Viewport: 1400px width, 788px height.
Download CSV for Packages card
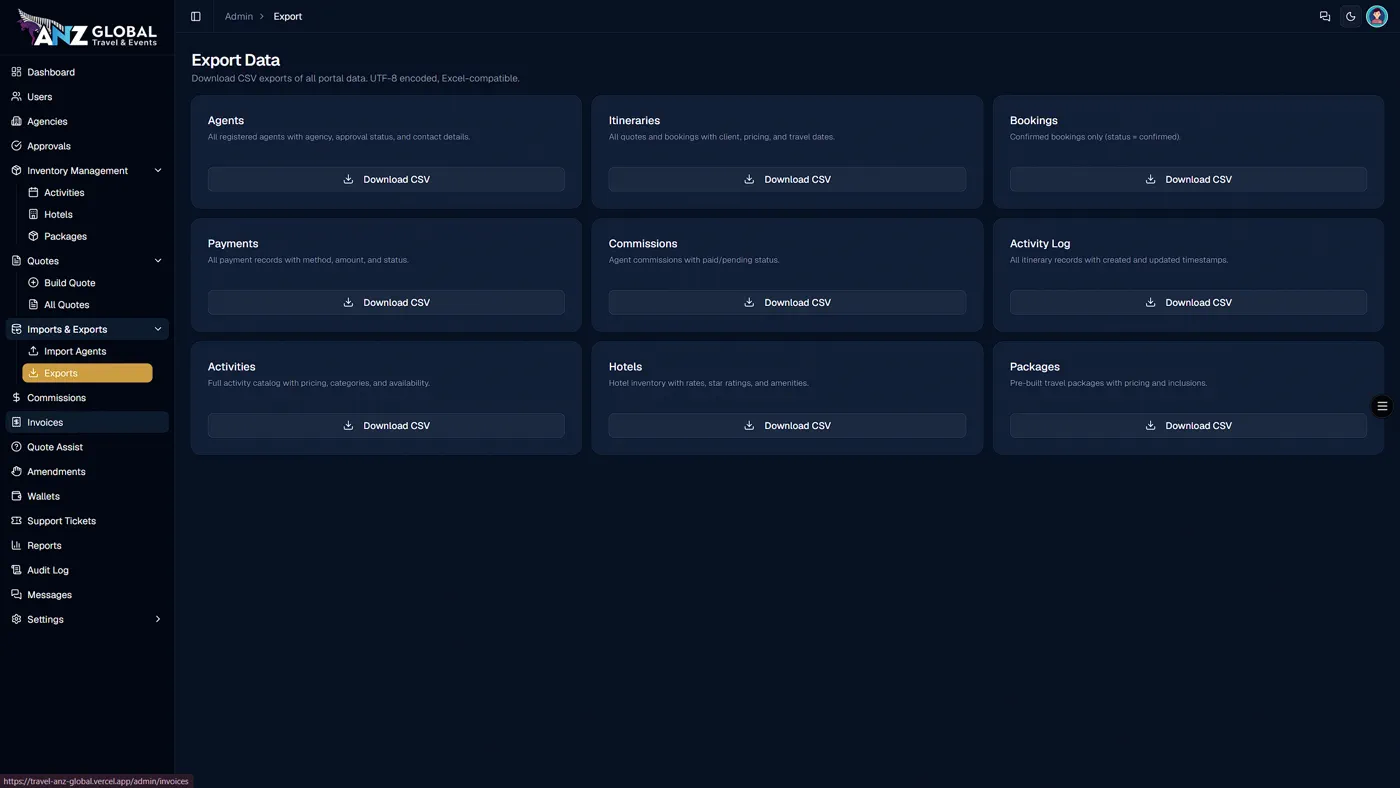[1188, 425]
